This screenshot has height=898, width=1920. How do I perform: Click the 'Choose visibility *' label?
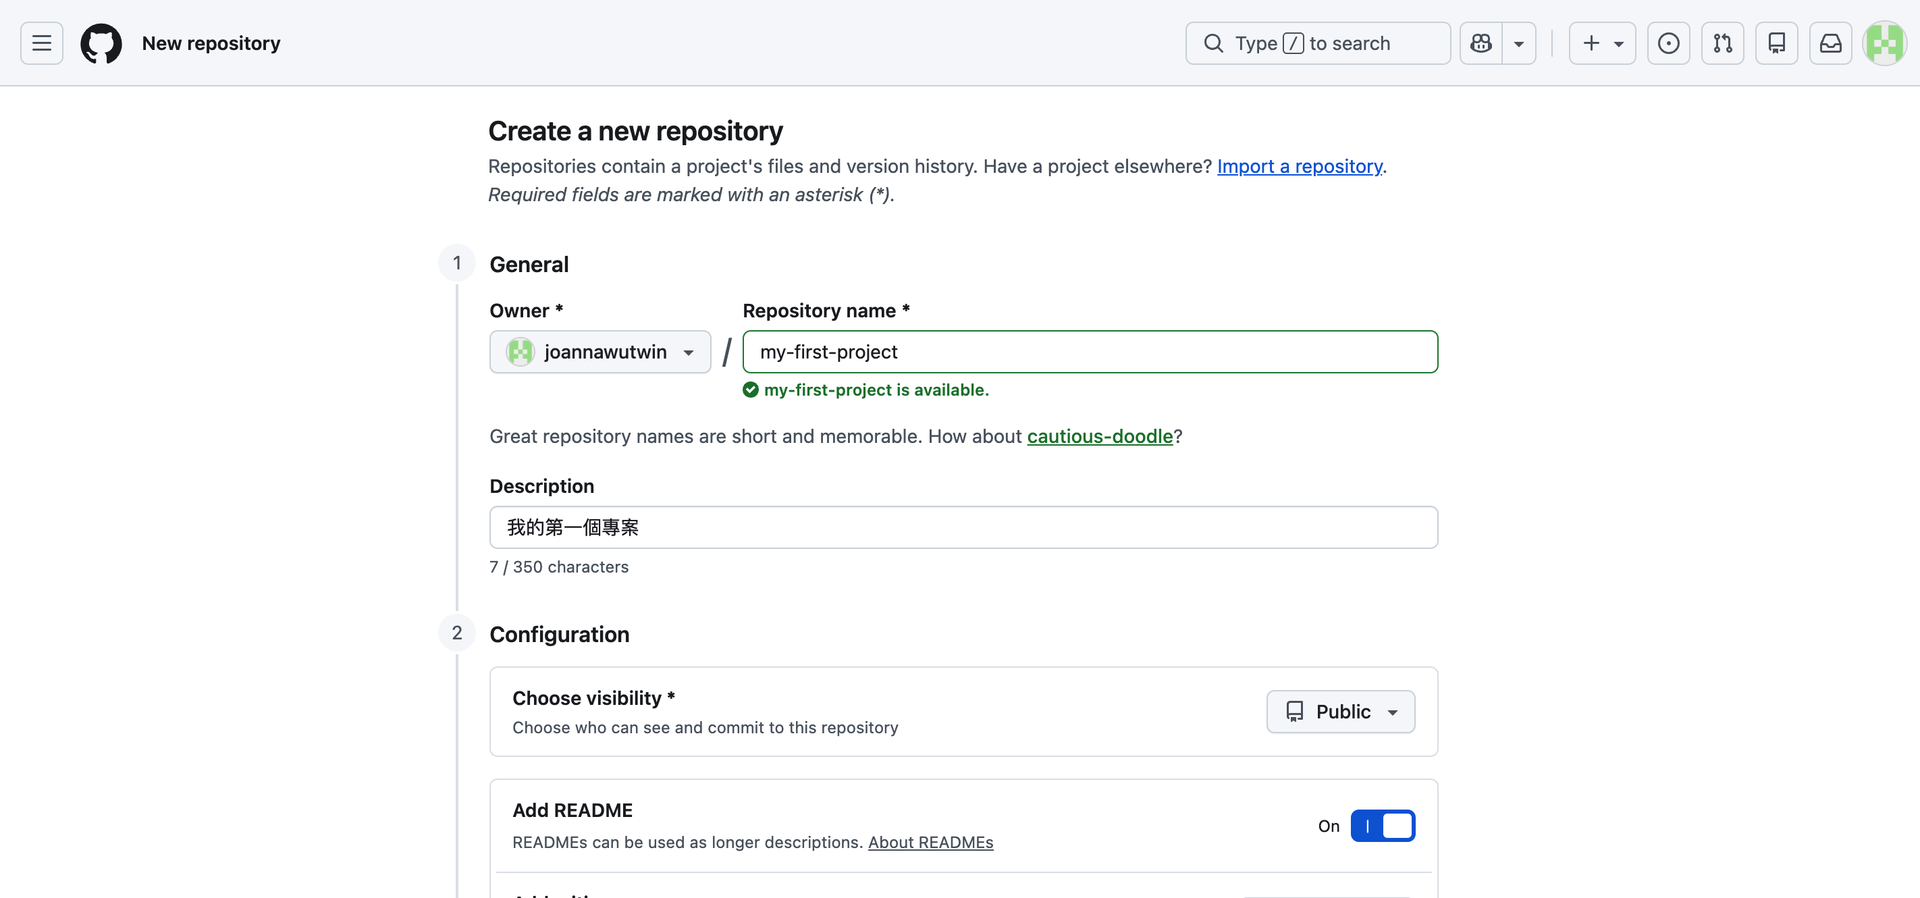click(594, 698)
